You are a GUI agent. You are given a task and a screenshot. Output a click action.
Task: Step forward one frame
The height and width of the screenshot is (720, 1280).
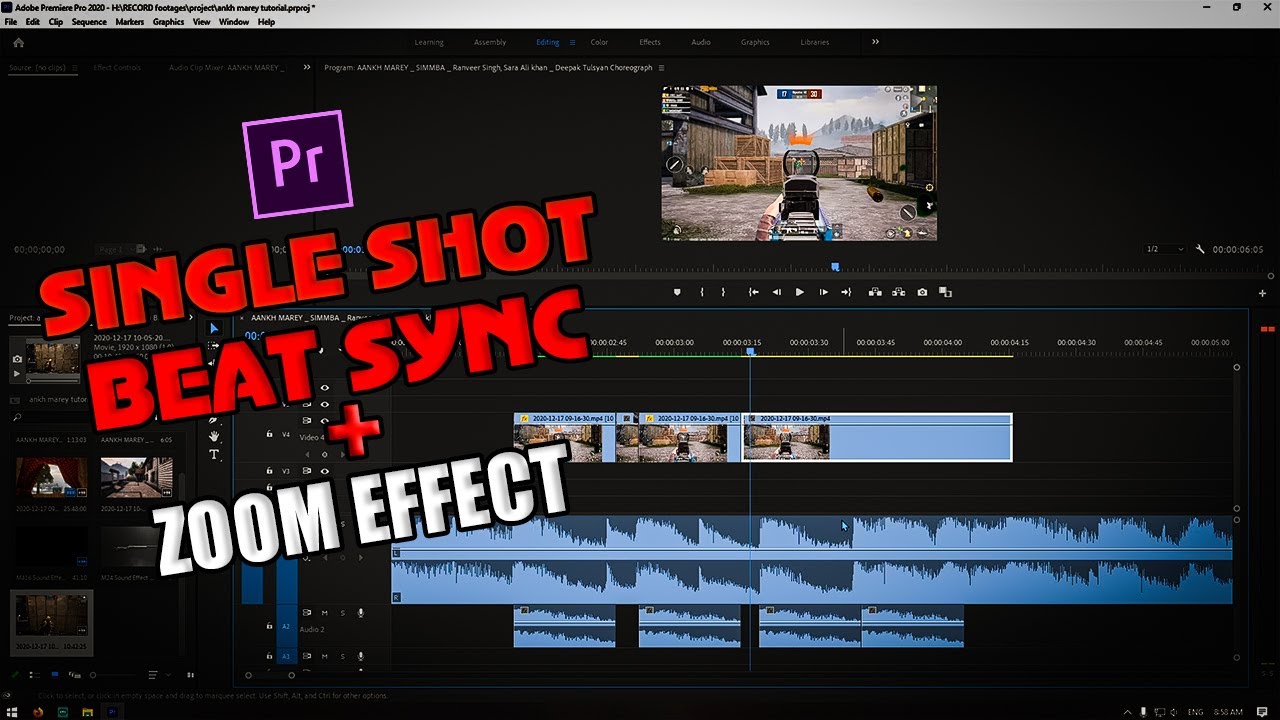823,292
